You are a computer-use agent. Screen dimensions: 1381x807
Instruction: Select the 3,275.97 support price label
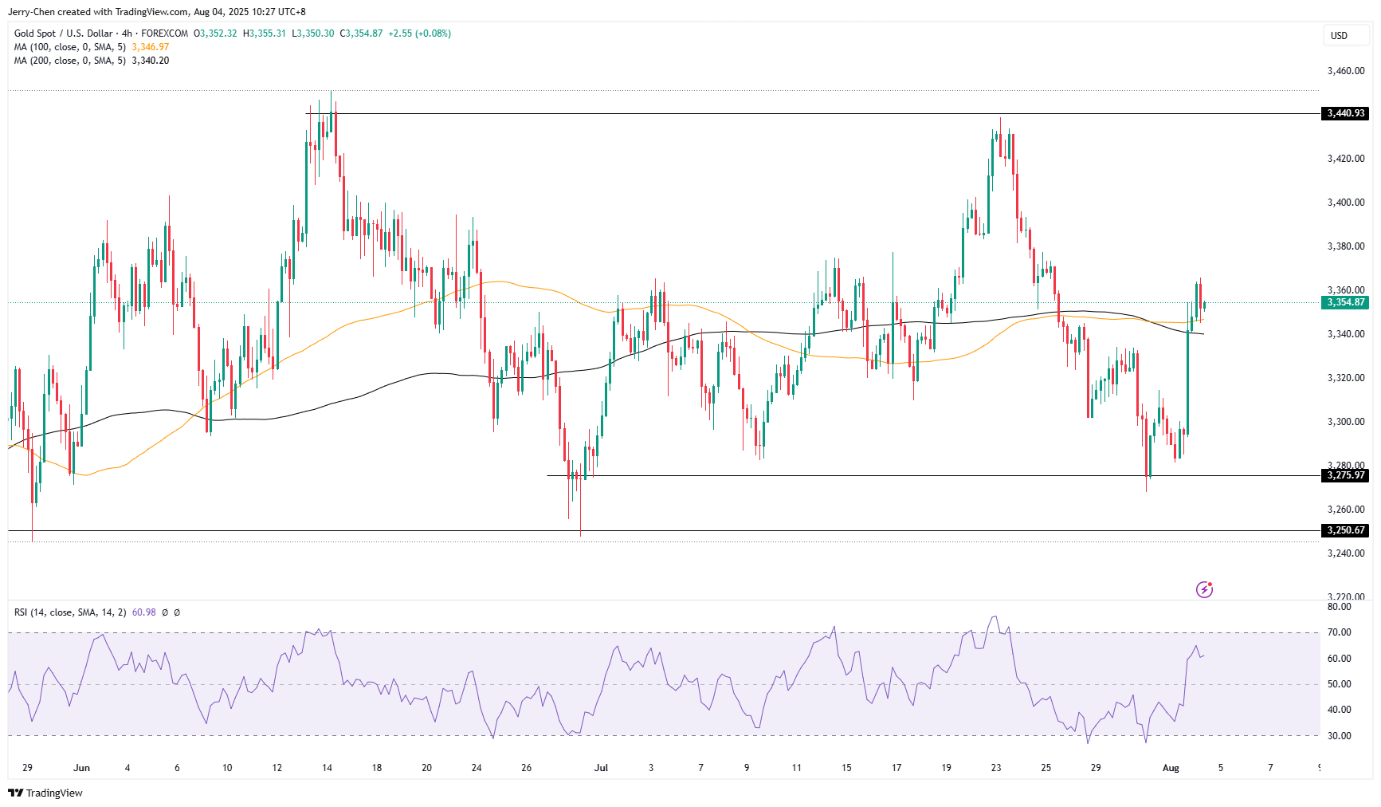click(1345, 475)
